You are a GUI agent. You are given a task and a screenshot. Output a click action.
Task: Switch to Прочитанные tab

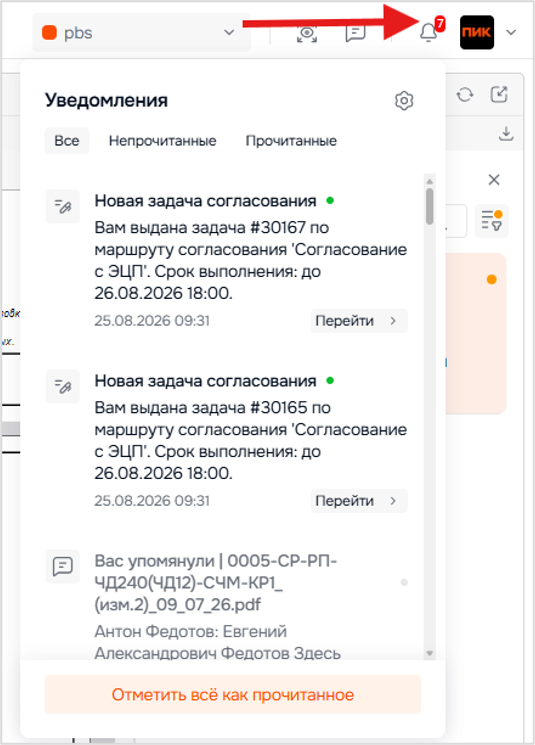pyautogui.click(x=291, y=141)
